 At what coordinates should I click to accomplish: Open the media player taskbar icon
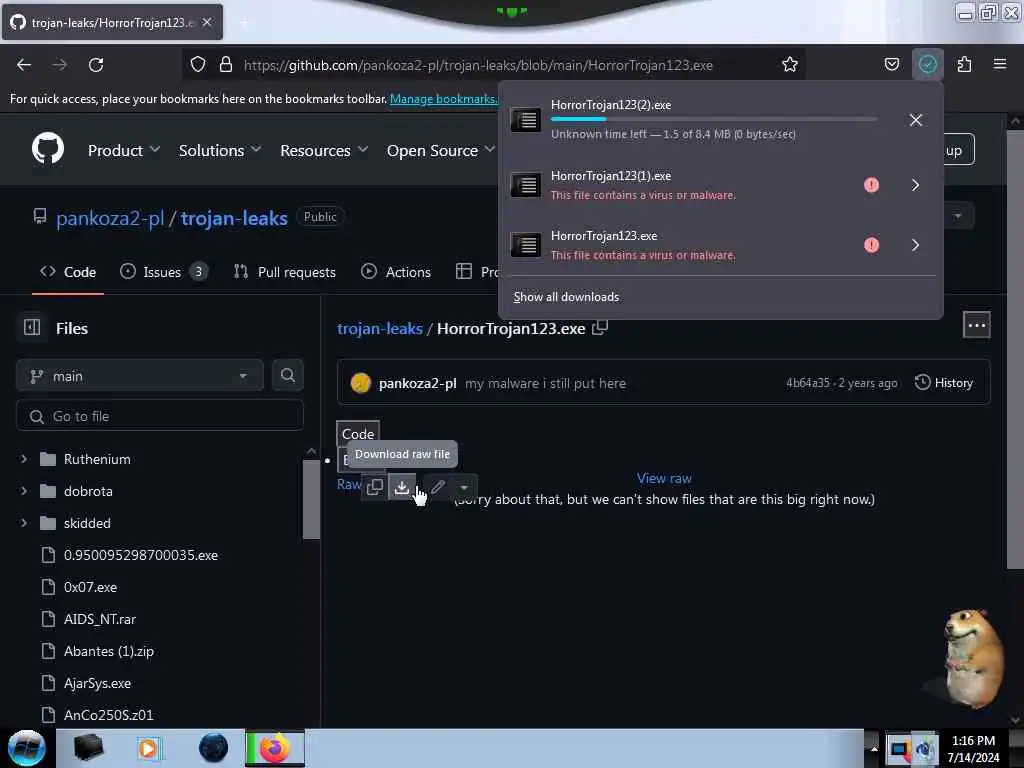(x=148, y=748)
